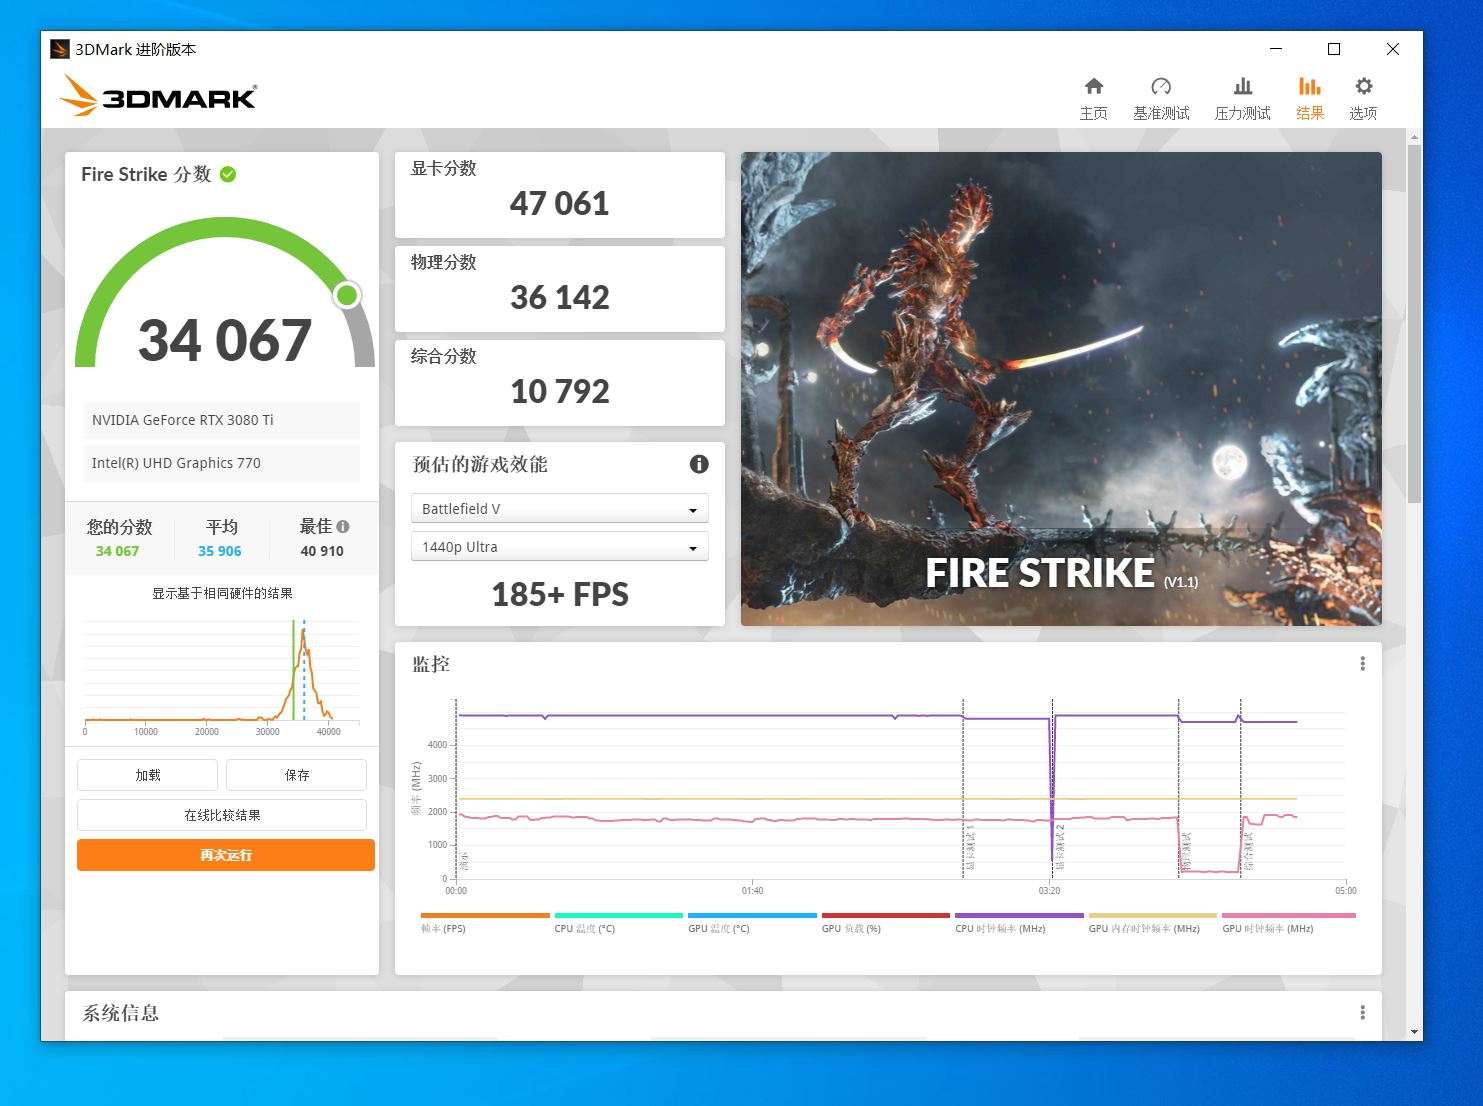Click the 3DMark app icon in title bar
This screenshot has height=1106, width=1483.
(60, 49)
